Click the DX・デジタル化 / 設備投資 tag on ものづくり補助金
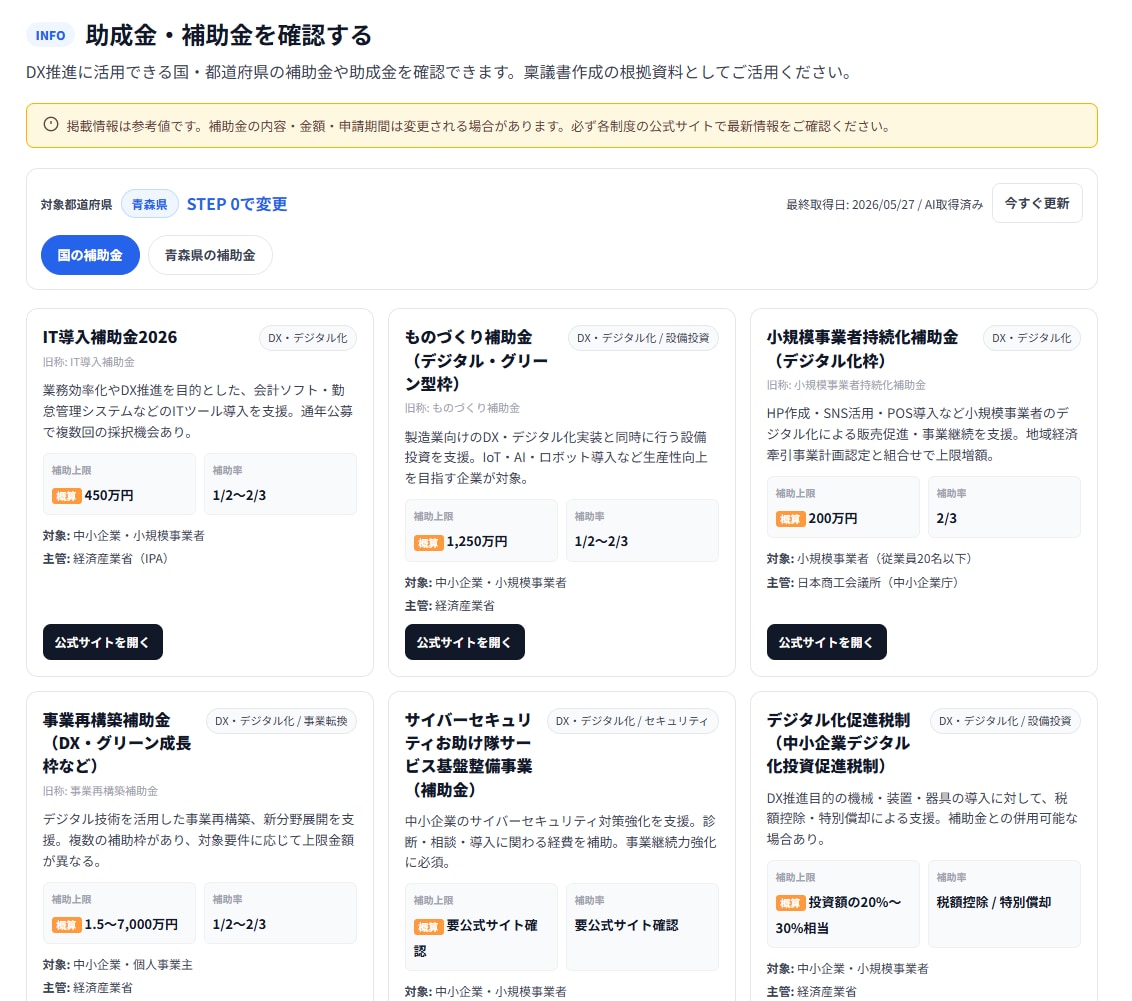 [x=643, y=338]
